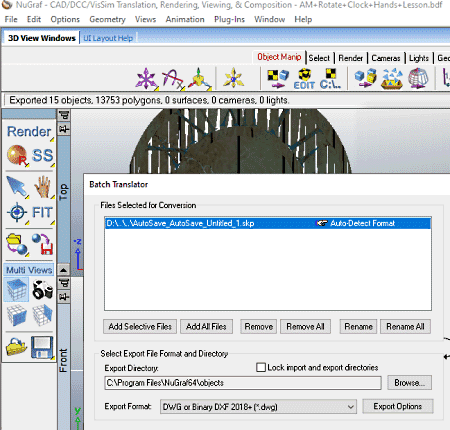Select the hand pan tool
Image resolution: width=450 pixels, height=430 pixels.
click(43, 187)
